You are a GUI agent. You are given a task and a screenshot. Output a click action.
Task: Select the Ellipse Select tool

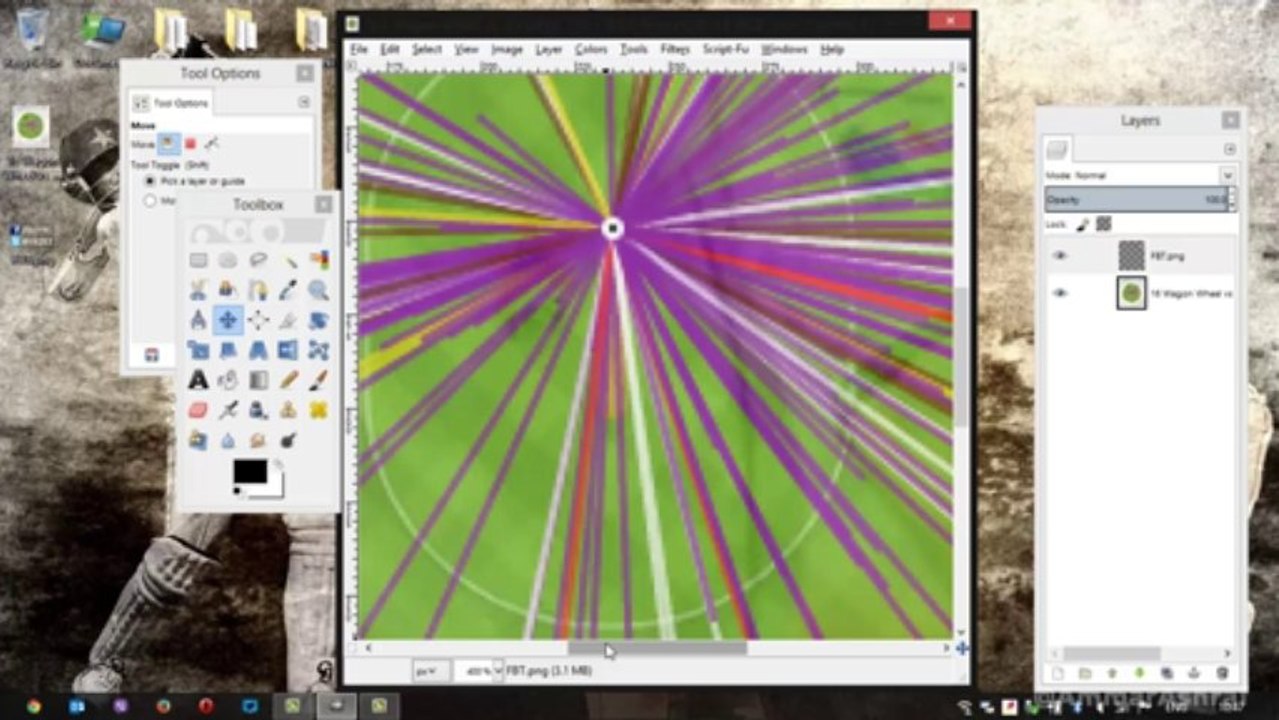coord(228,260)
